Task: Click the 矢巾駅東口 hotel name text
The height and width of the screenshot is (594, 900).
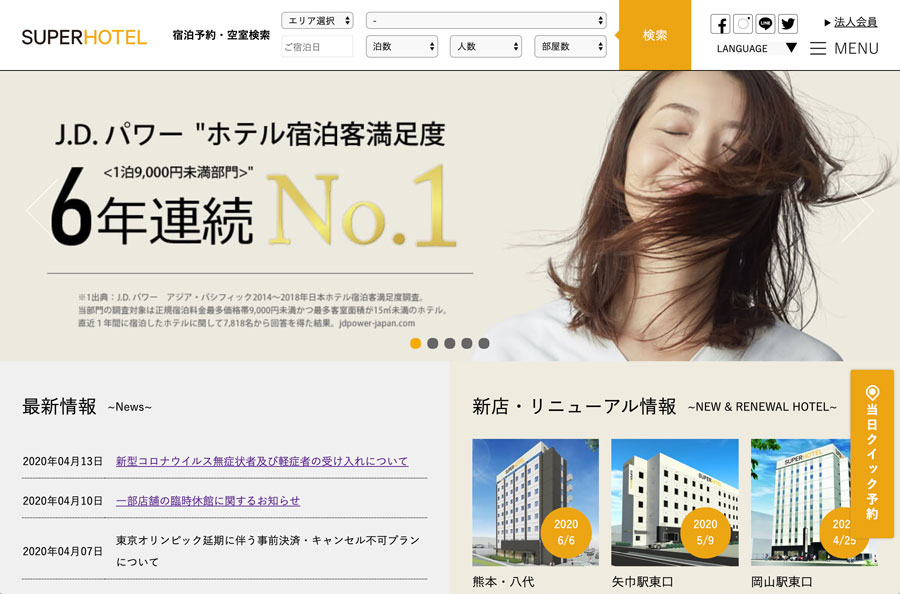Action: coord(642,581)
